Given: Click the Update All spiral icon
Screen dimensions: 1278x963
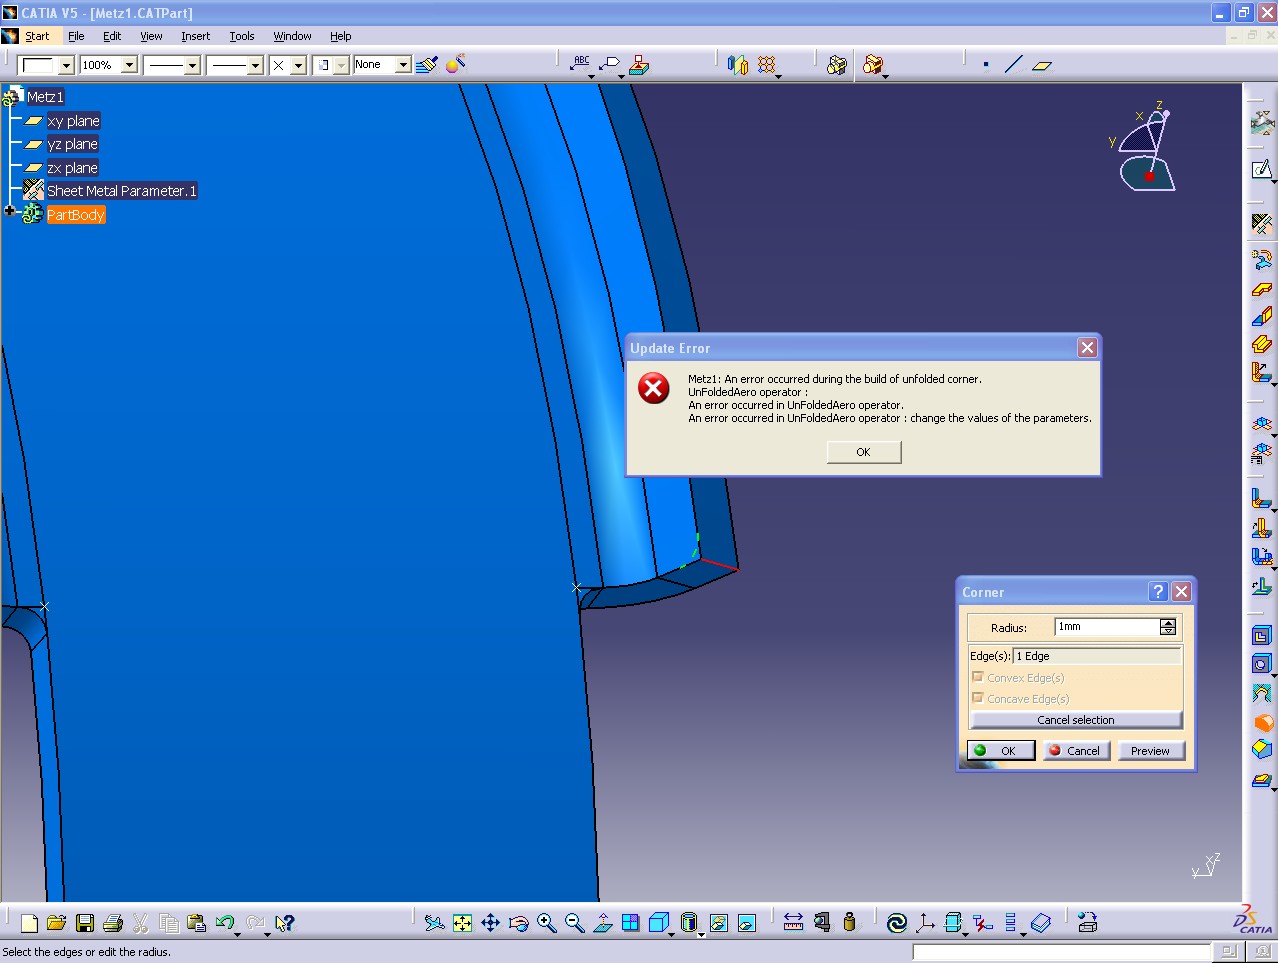Looking at the screenshot, I should (x=897, y=923).
